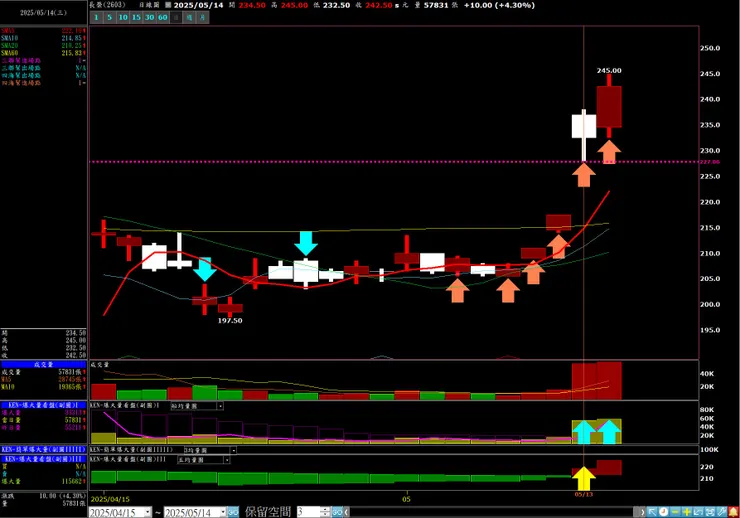Click the stock name 長榮(2603) title
The height and width of the screenshot is (518, 740).
(x=107, y=5)
